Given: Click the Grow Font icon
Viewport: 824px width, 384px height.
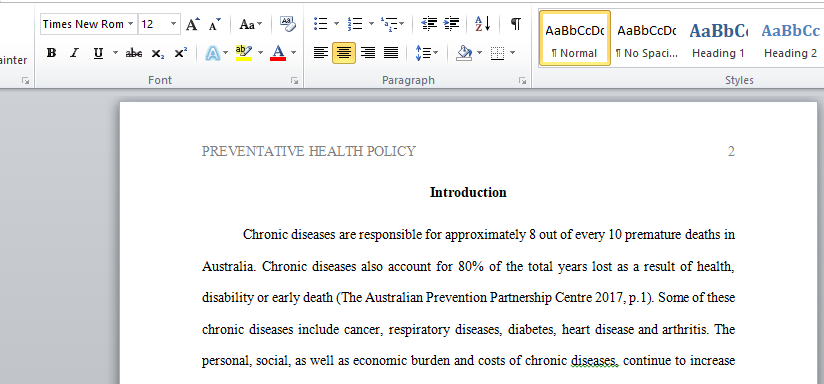Looking at the screenshot, I should pyautogui.click(x=193, y=24).
